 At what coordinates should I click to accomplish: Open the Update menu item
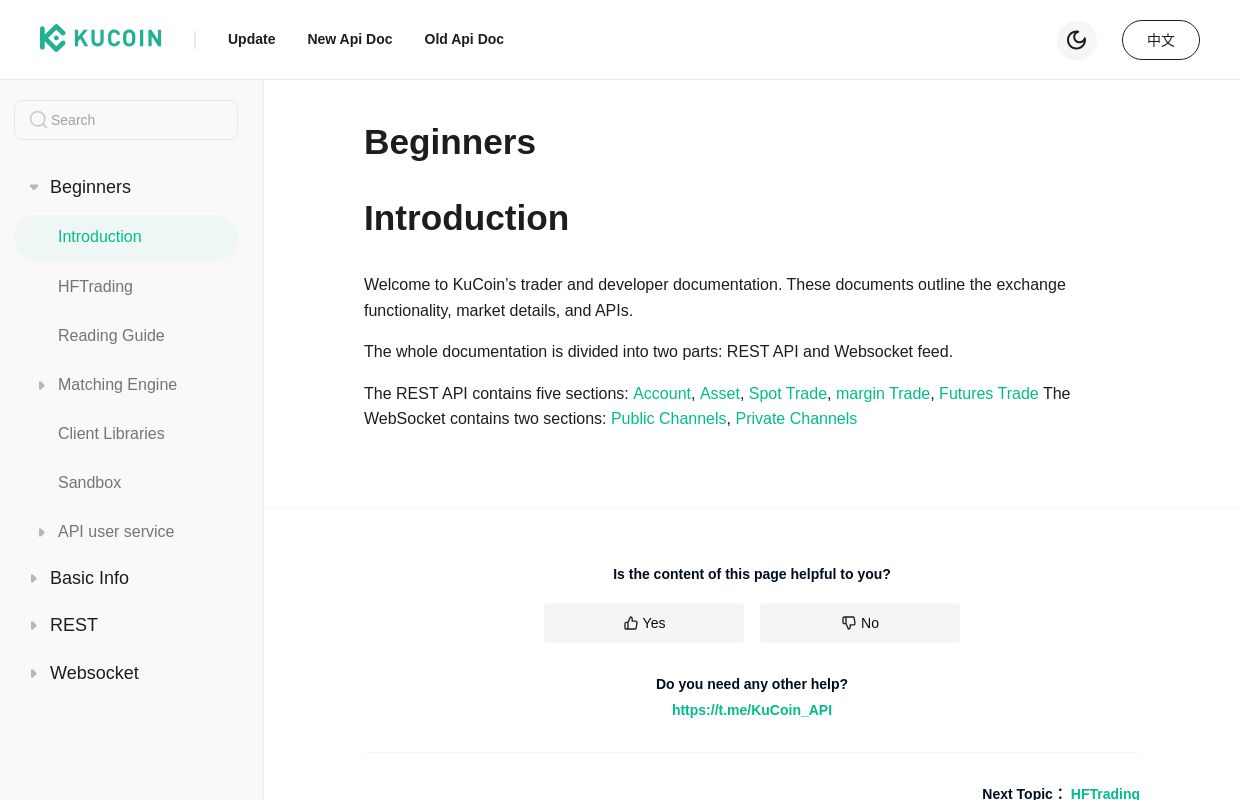click(251, 39)
